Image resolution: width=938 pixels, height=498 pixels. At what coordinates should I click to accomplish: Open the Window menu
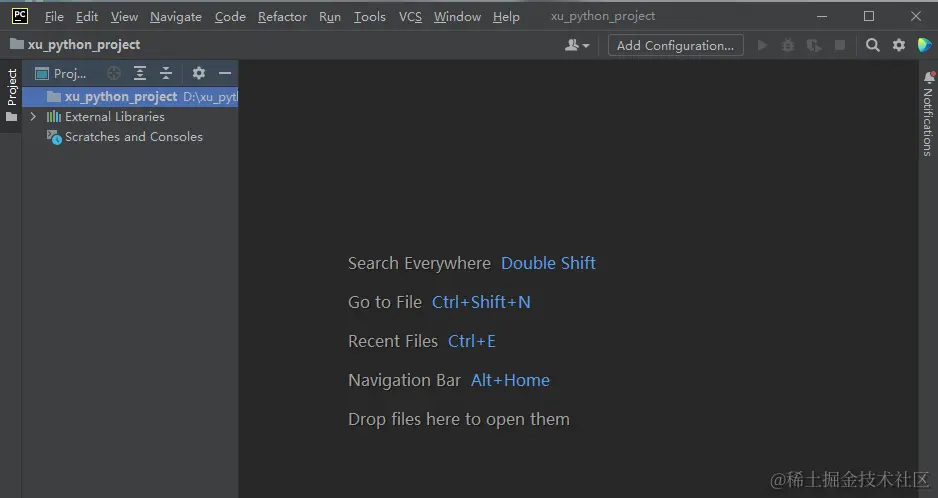[457, 17]
